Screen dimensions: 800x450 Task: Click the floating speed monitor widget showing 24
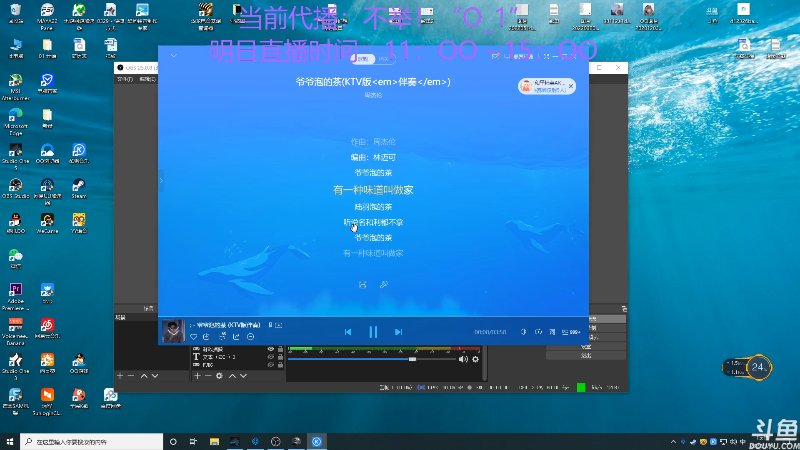(747, 367)
